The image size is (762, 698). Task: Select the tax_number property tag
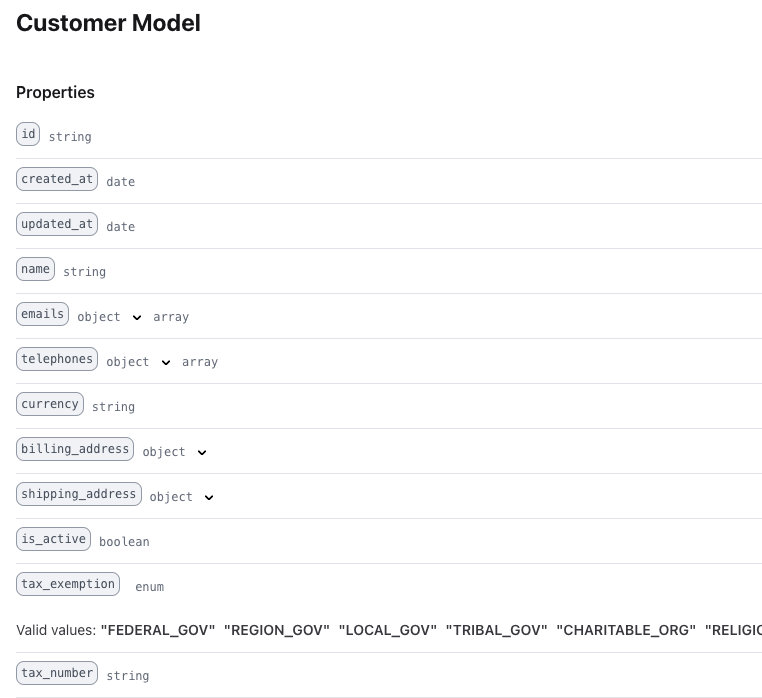[57, 673]
